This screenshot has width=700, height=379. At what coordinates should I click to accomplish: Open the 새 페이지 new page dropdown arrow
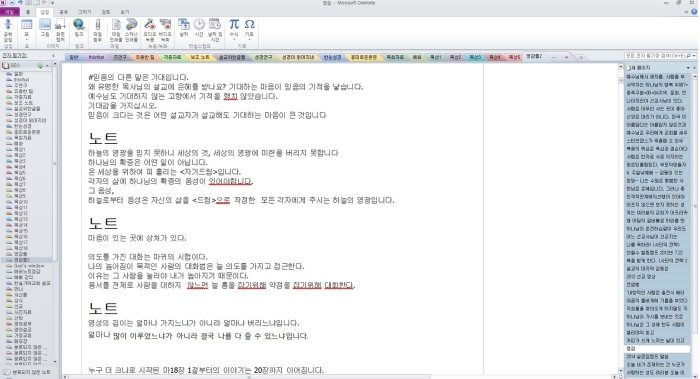[688, 68]
